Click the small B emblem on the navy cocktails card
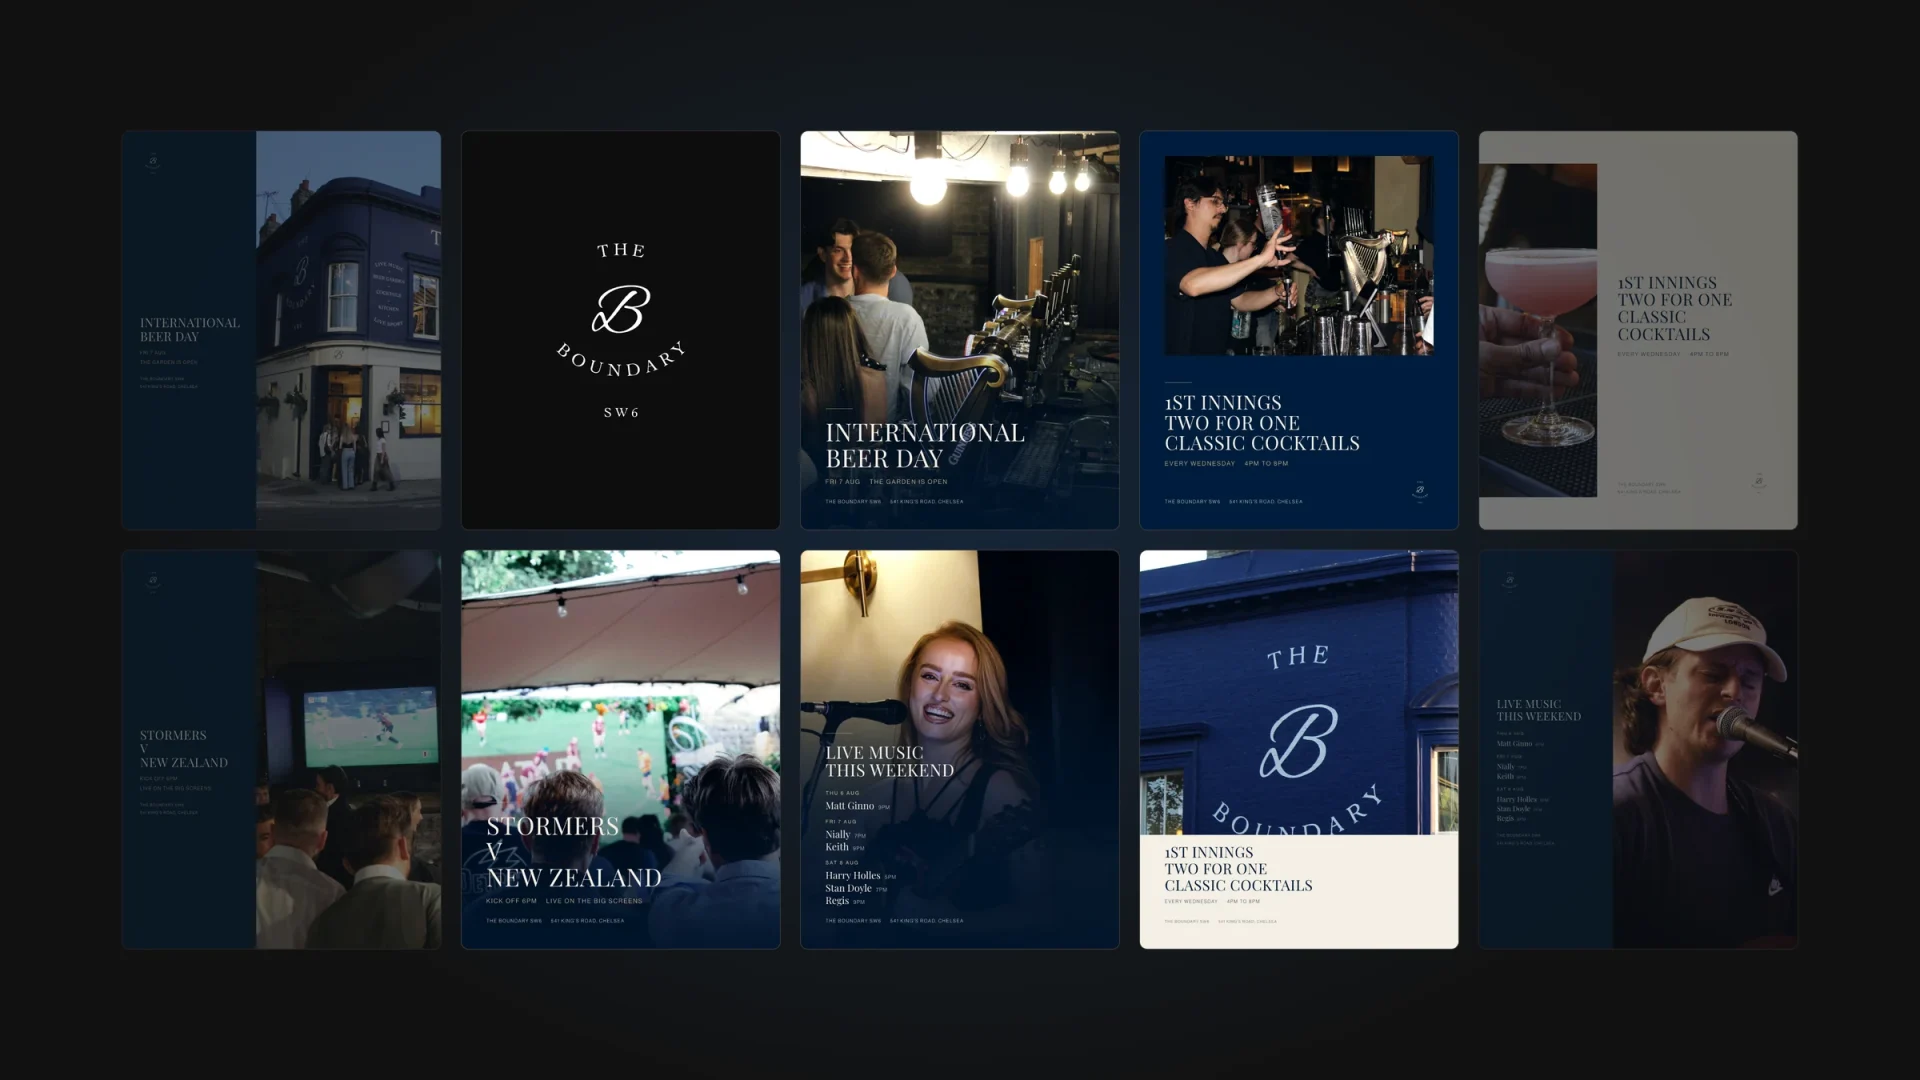The width and height of the screenshot is (1920, 1080). click(x=1419, y=490)
